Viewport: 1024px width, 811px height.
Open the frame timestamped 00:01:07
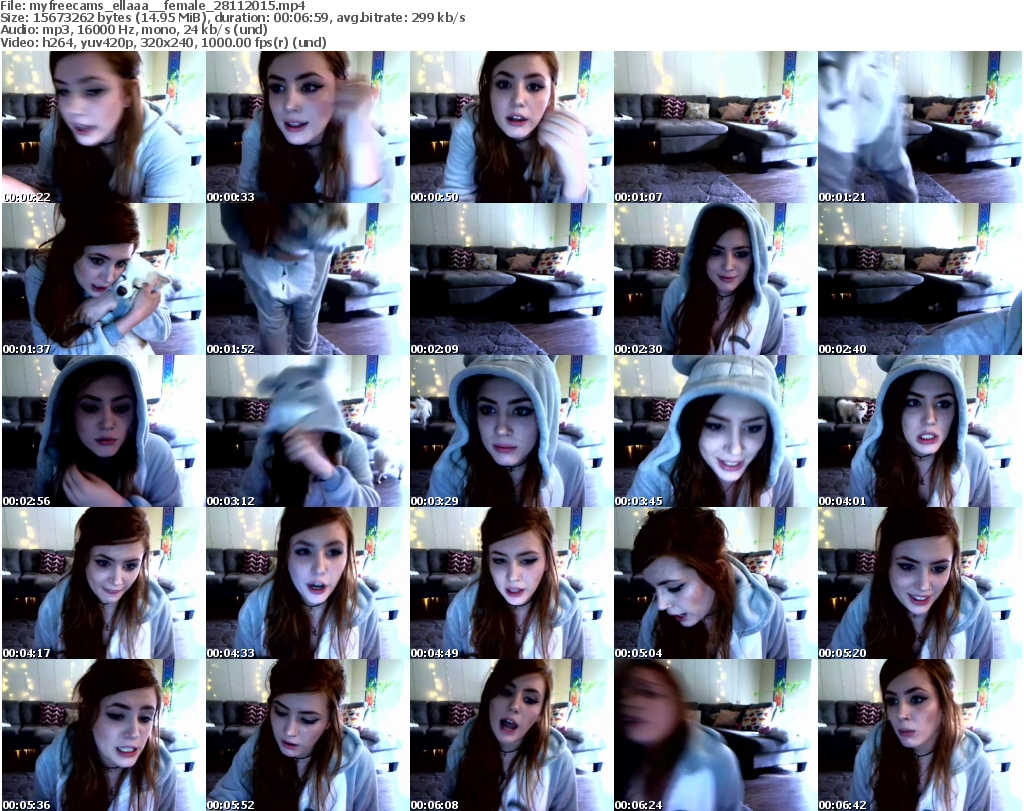pyautogui.click(x=715, y=127)
